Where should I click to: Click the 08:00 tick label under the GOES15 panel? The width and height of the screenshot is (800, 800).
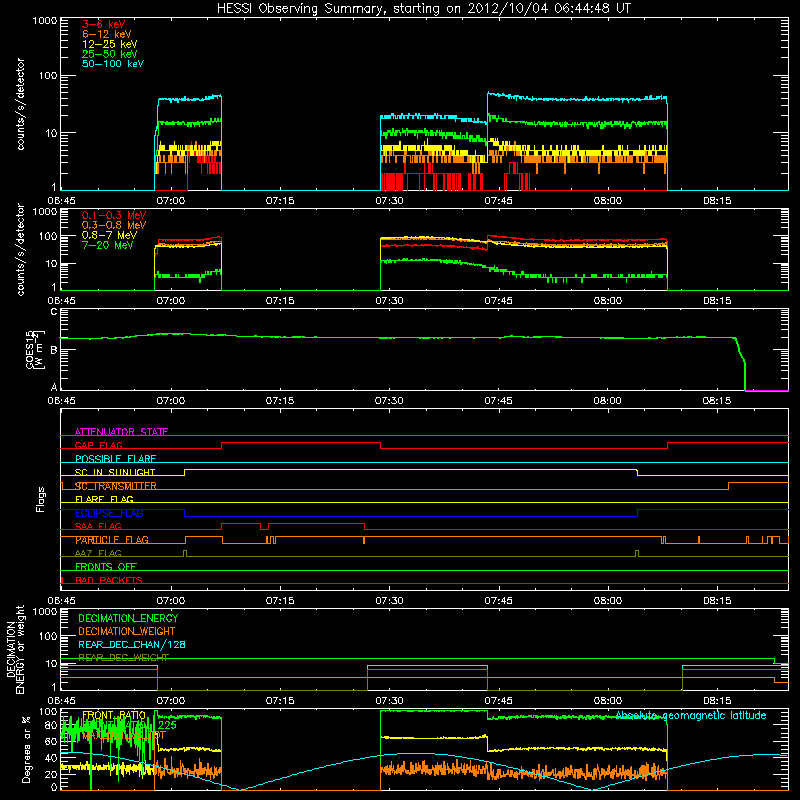(x=607, y=401)
